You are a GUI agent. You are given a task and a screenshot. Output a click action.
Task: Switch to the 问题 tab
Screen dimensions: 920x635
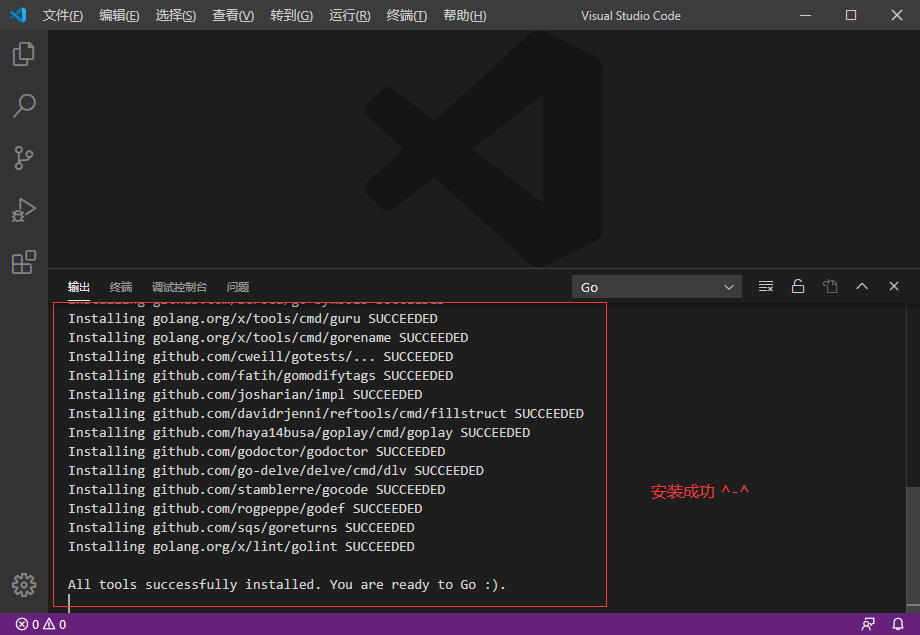click(237, 287)
